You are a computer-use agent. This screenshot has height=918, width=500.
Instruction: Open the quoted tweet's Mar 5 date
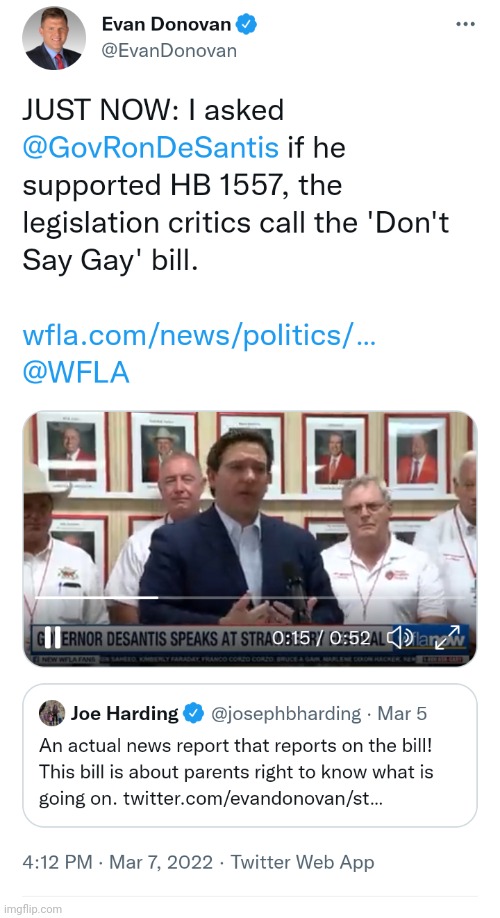[x=402, y=714]
